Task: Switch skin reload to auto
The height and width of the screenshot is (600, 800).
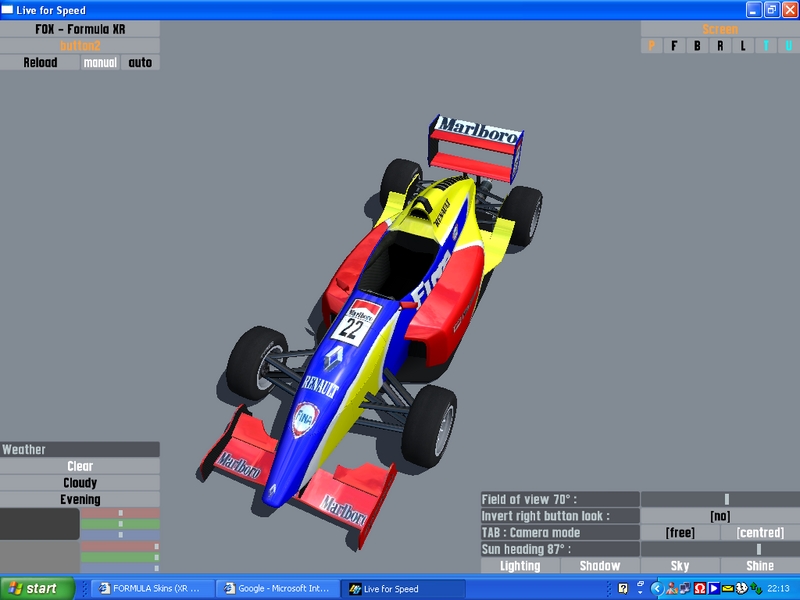Action: [x=140, y=63]
